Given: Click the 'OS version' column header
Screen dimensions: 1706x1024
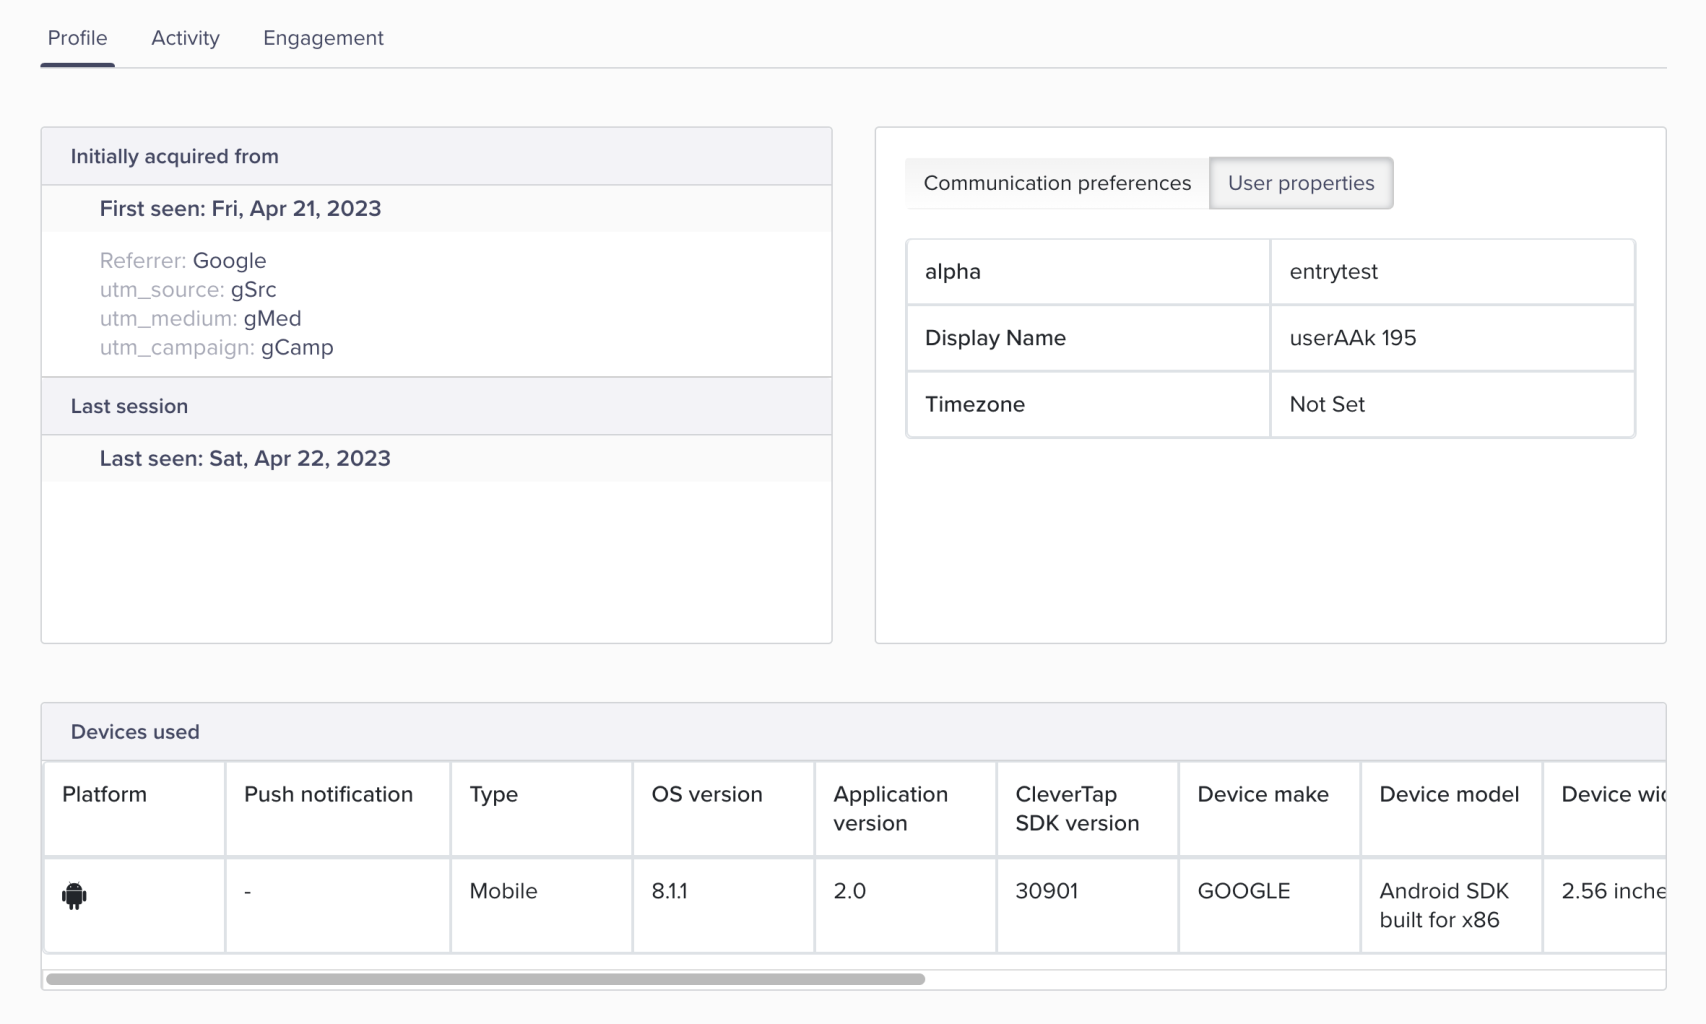Looking at the screenshot, I should pyautogui.click(x=723, y=809).
